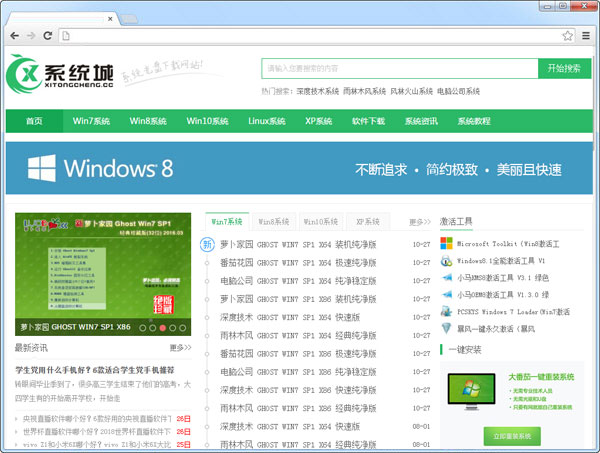This screenshot has width=600, height=453.
Task: Click the browser forward arrow
Action: [x=31, y=36]
